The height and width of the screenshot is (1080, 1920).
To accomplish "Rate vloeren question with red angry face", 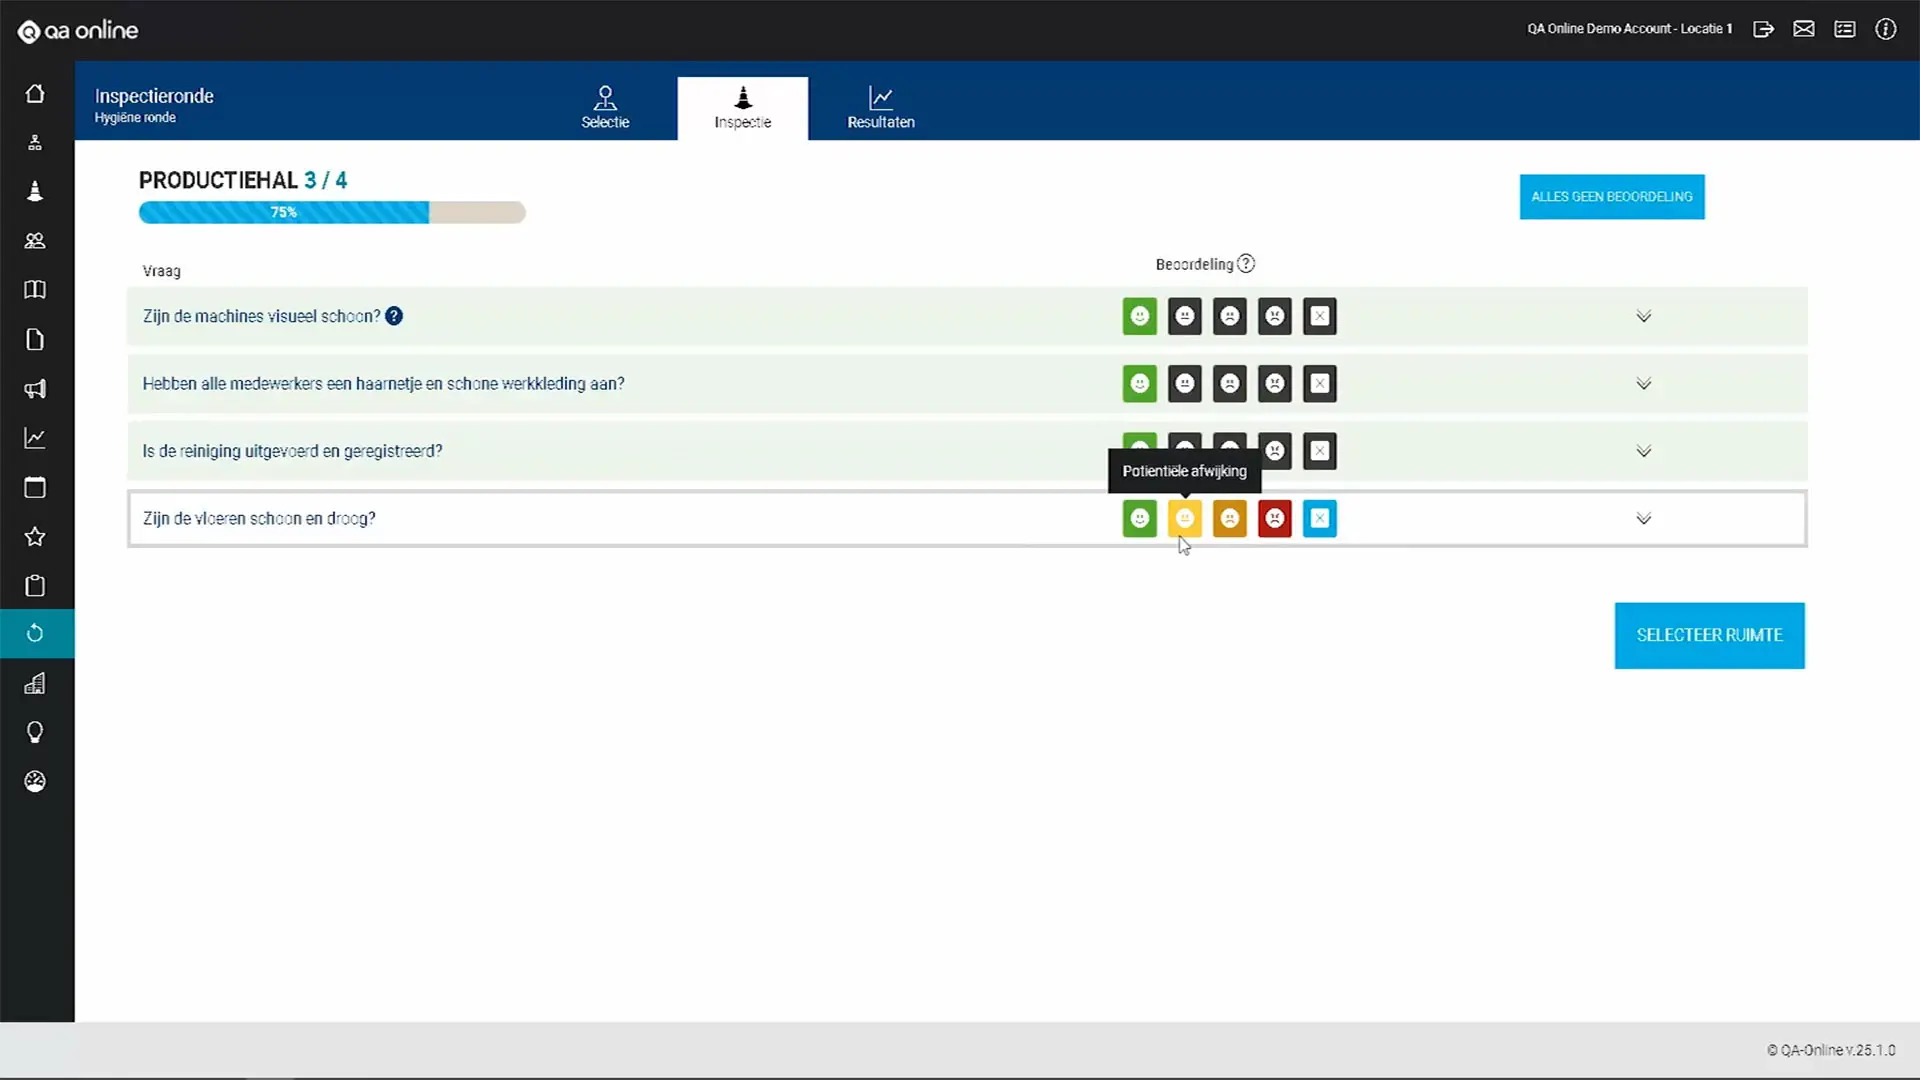I will [1275, 518].
